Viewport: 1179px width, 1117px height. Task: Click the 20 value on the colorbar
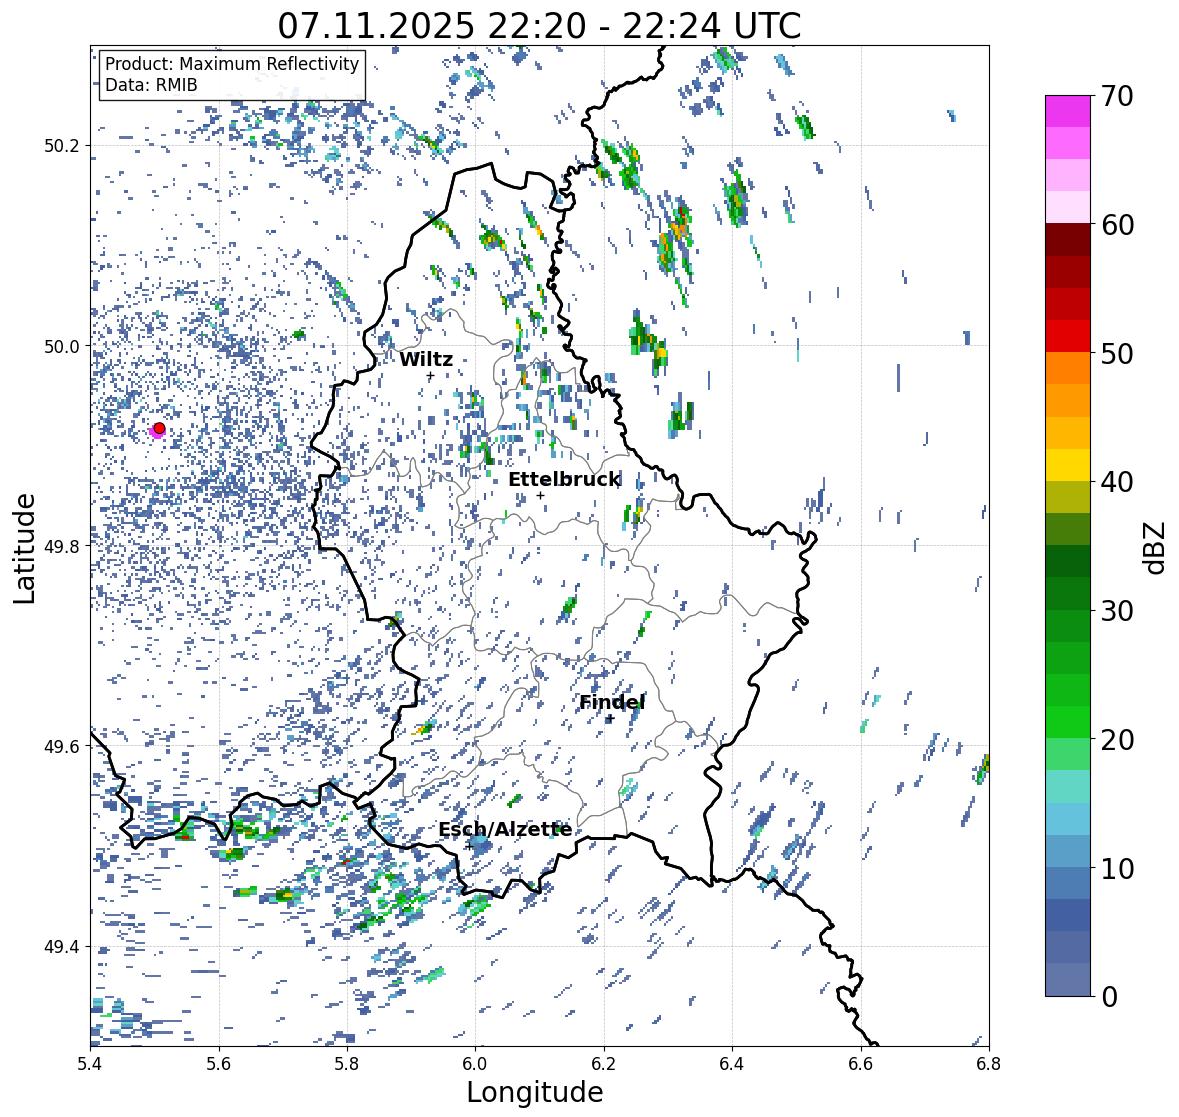coord(1117,740)
